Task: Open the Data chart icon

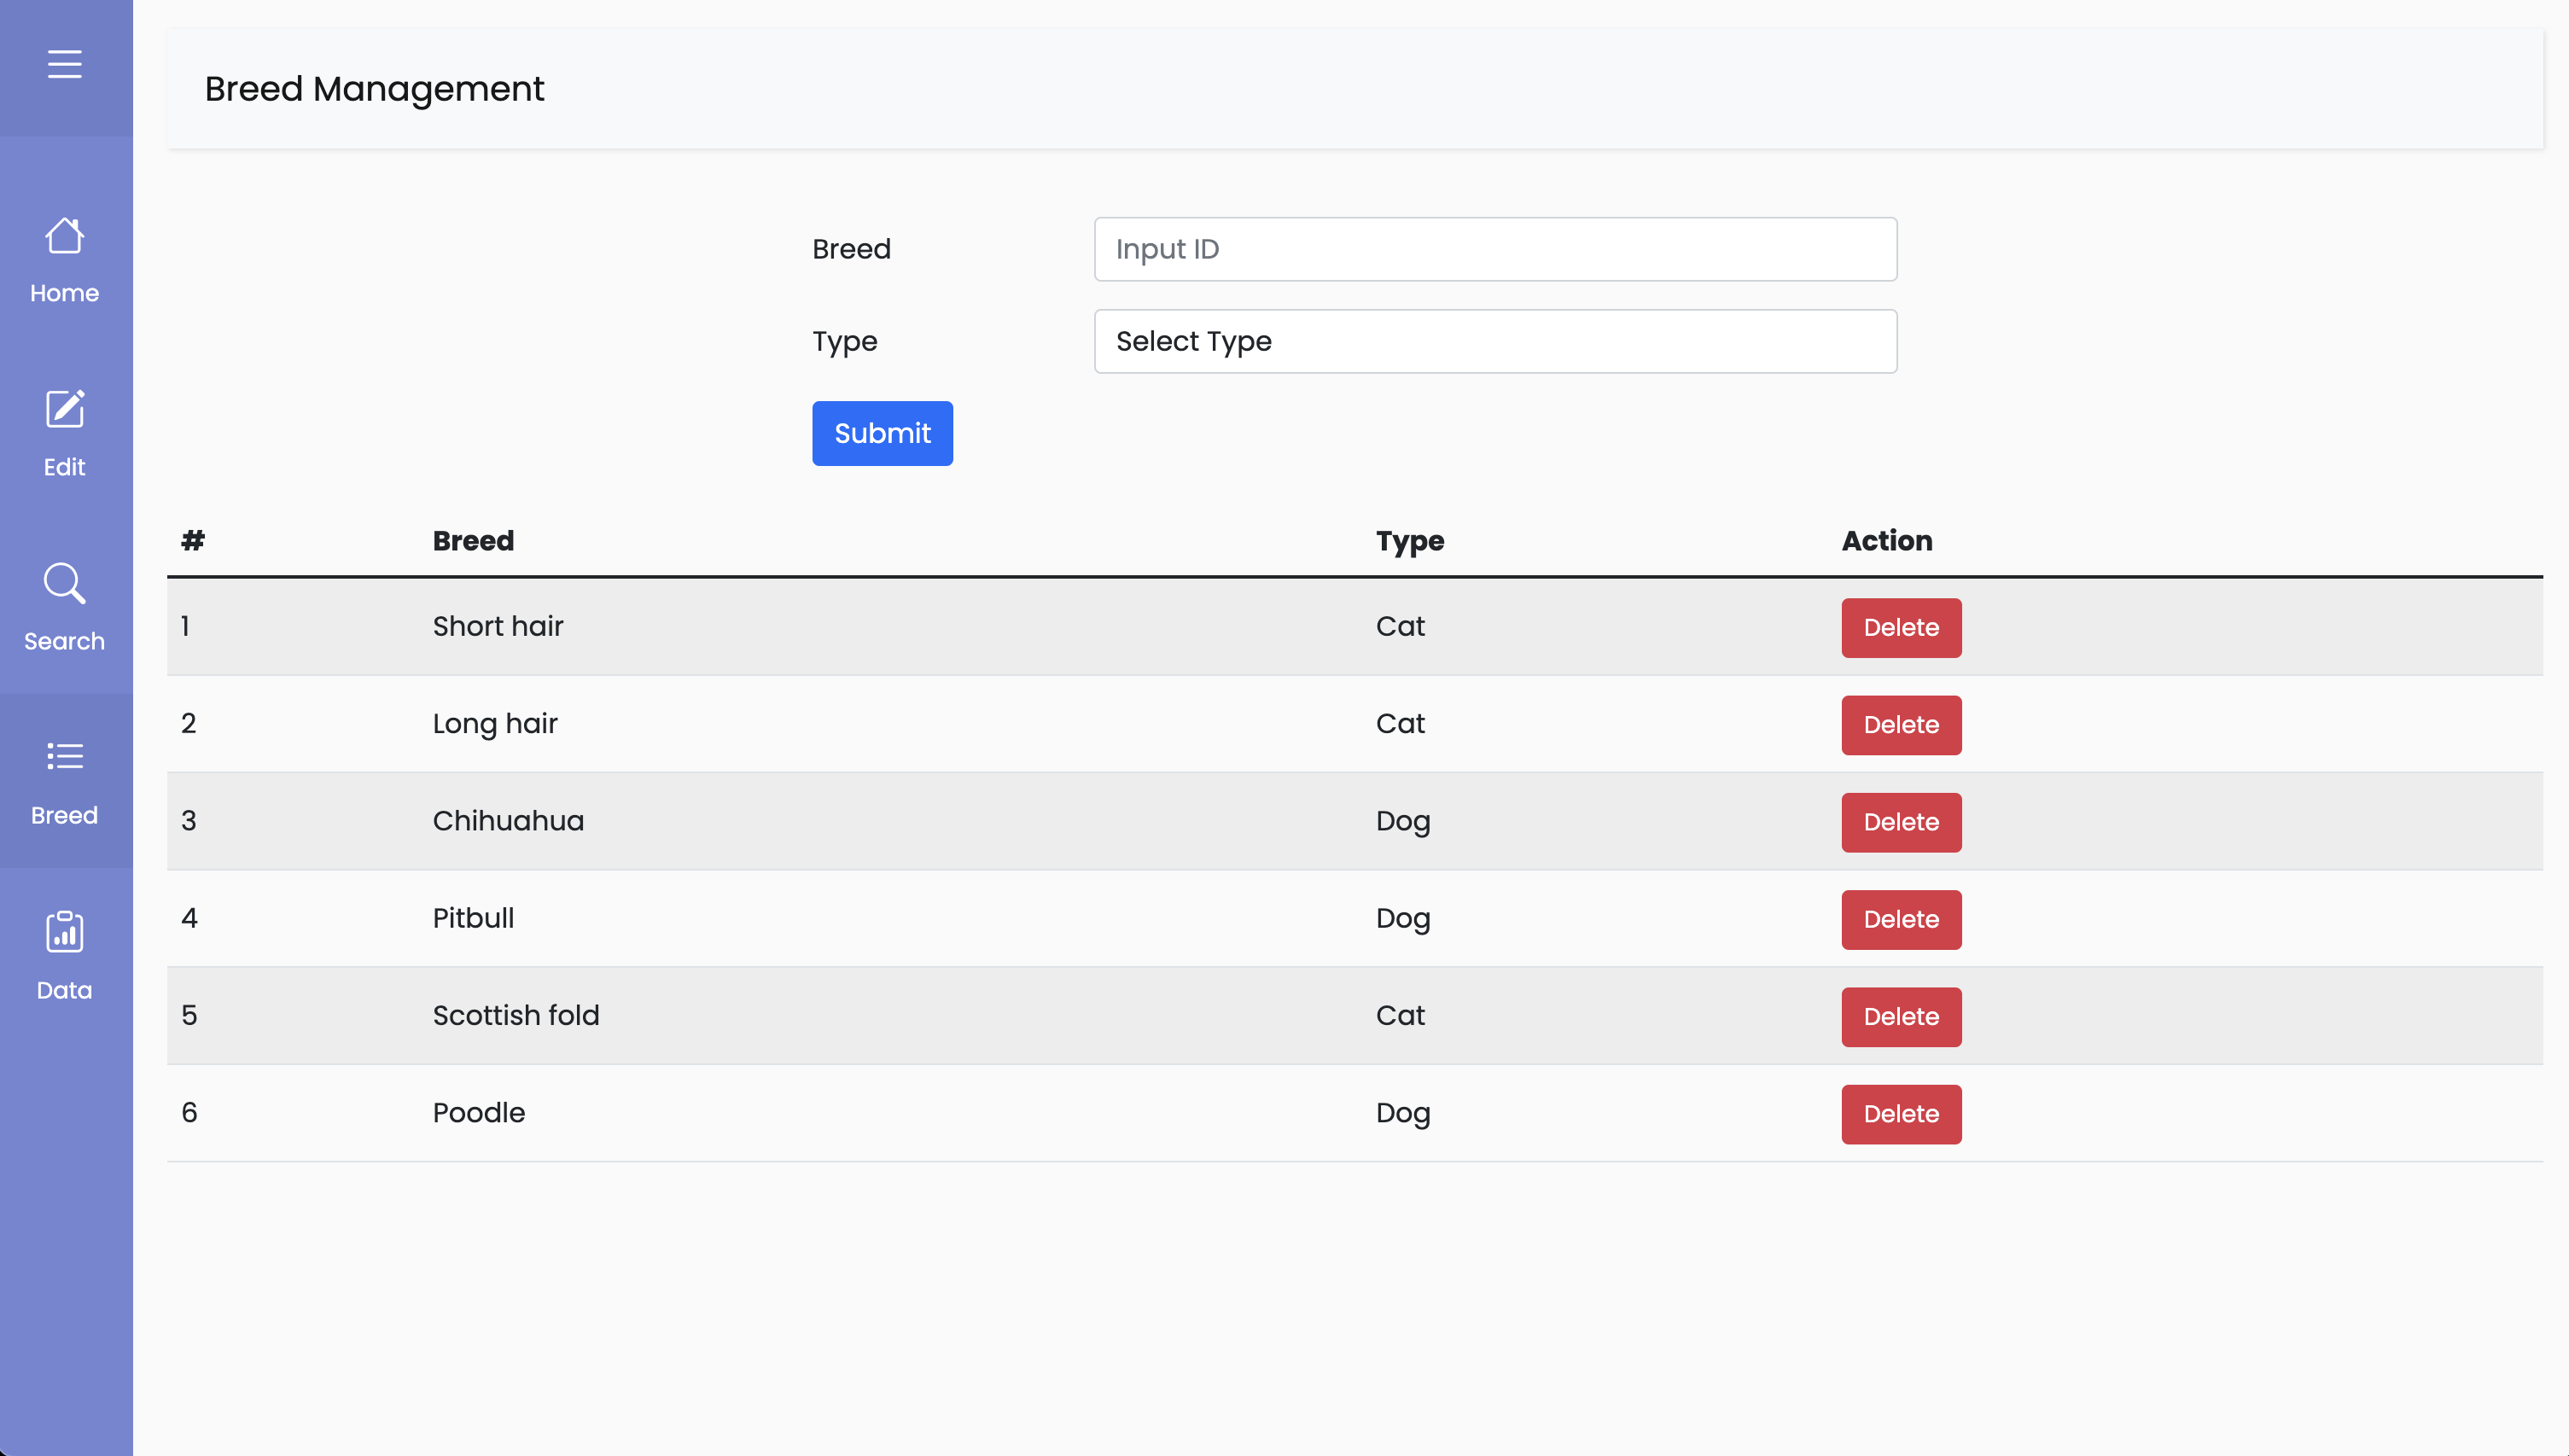Action: point(64,932)
